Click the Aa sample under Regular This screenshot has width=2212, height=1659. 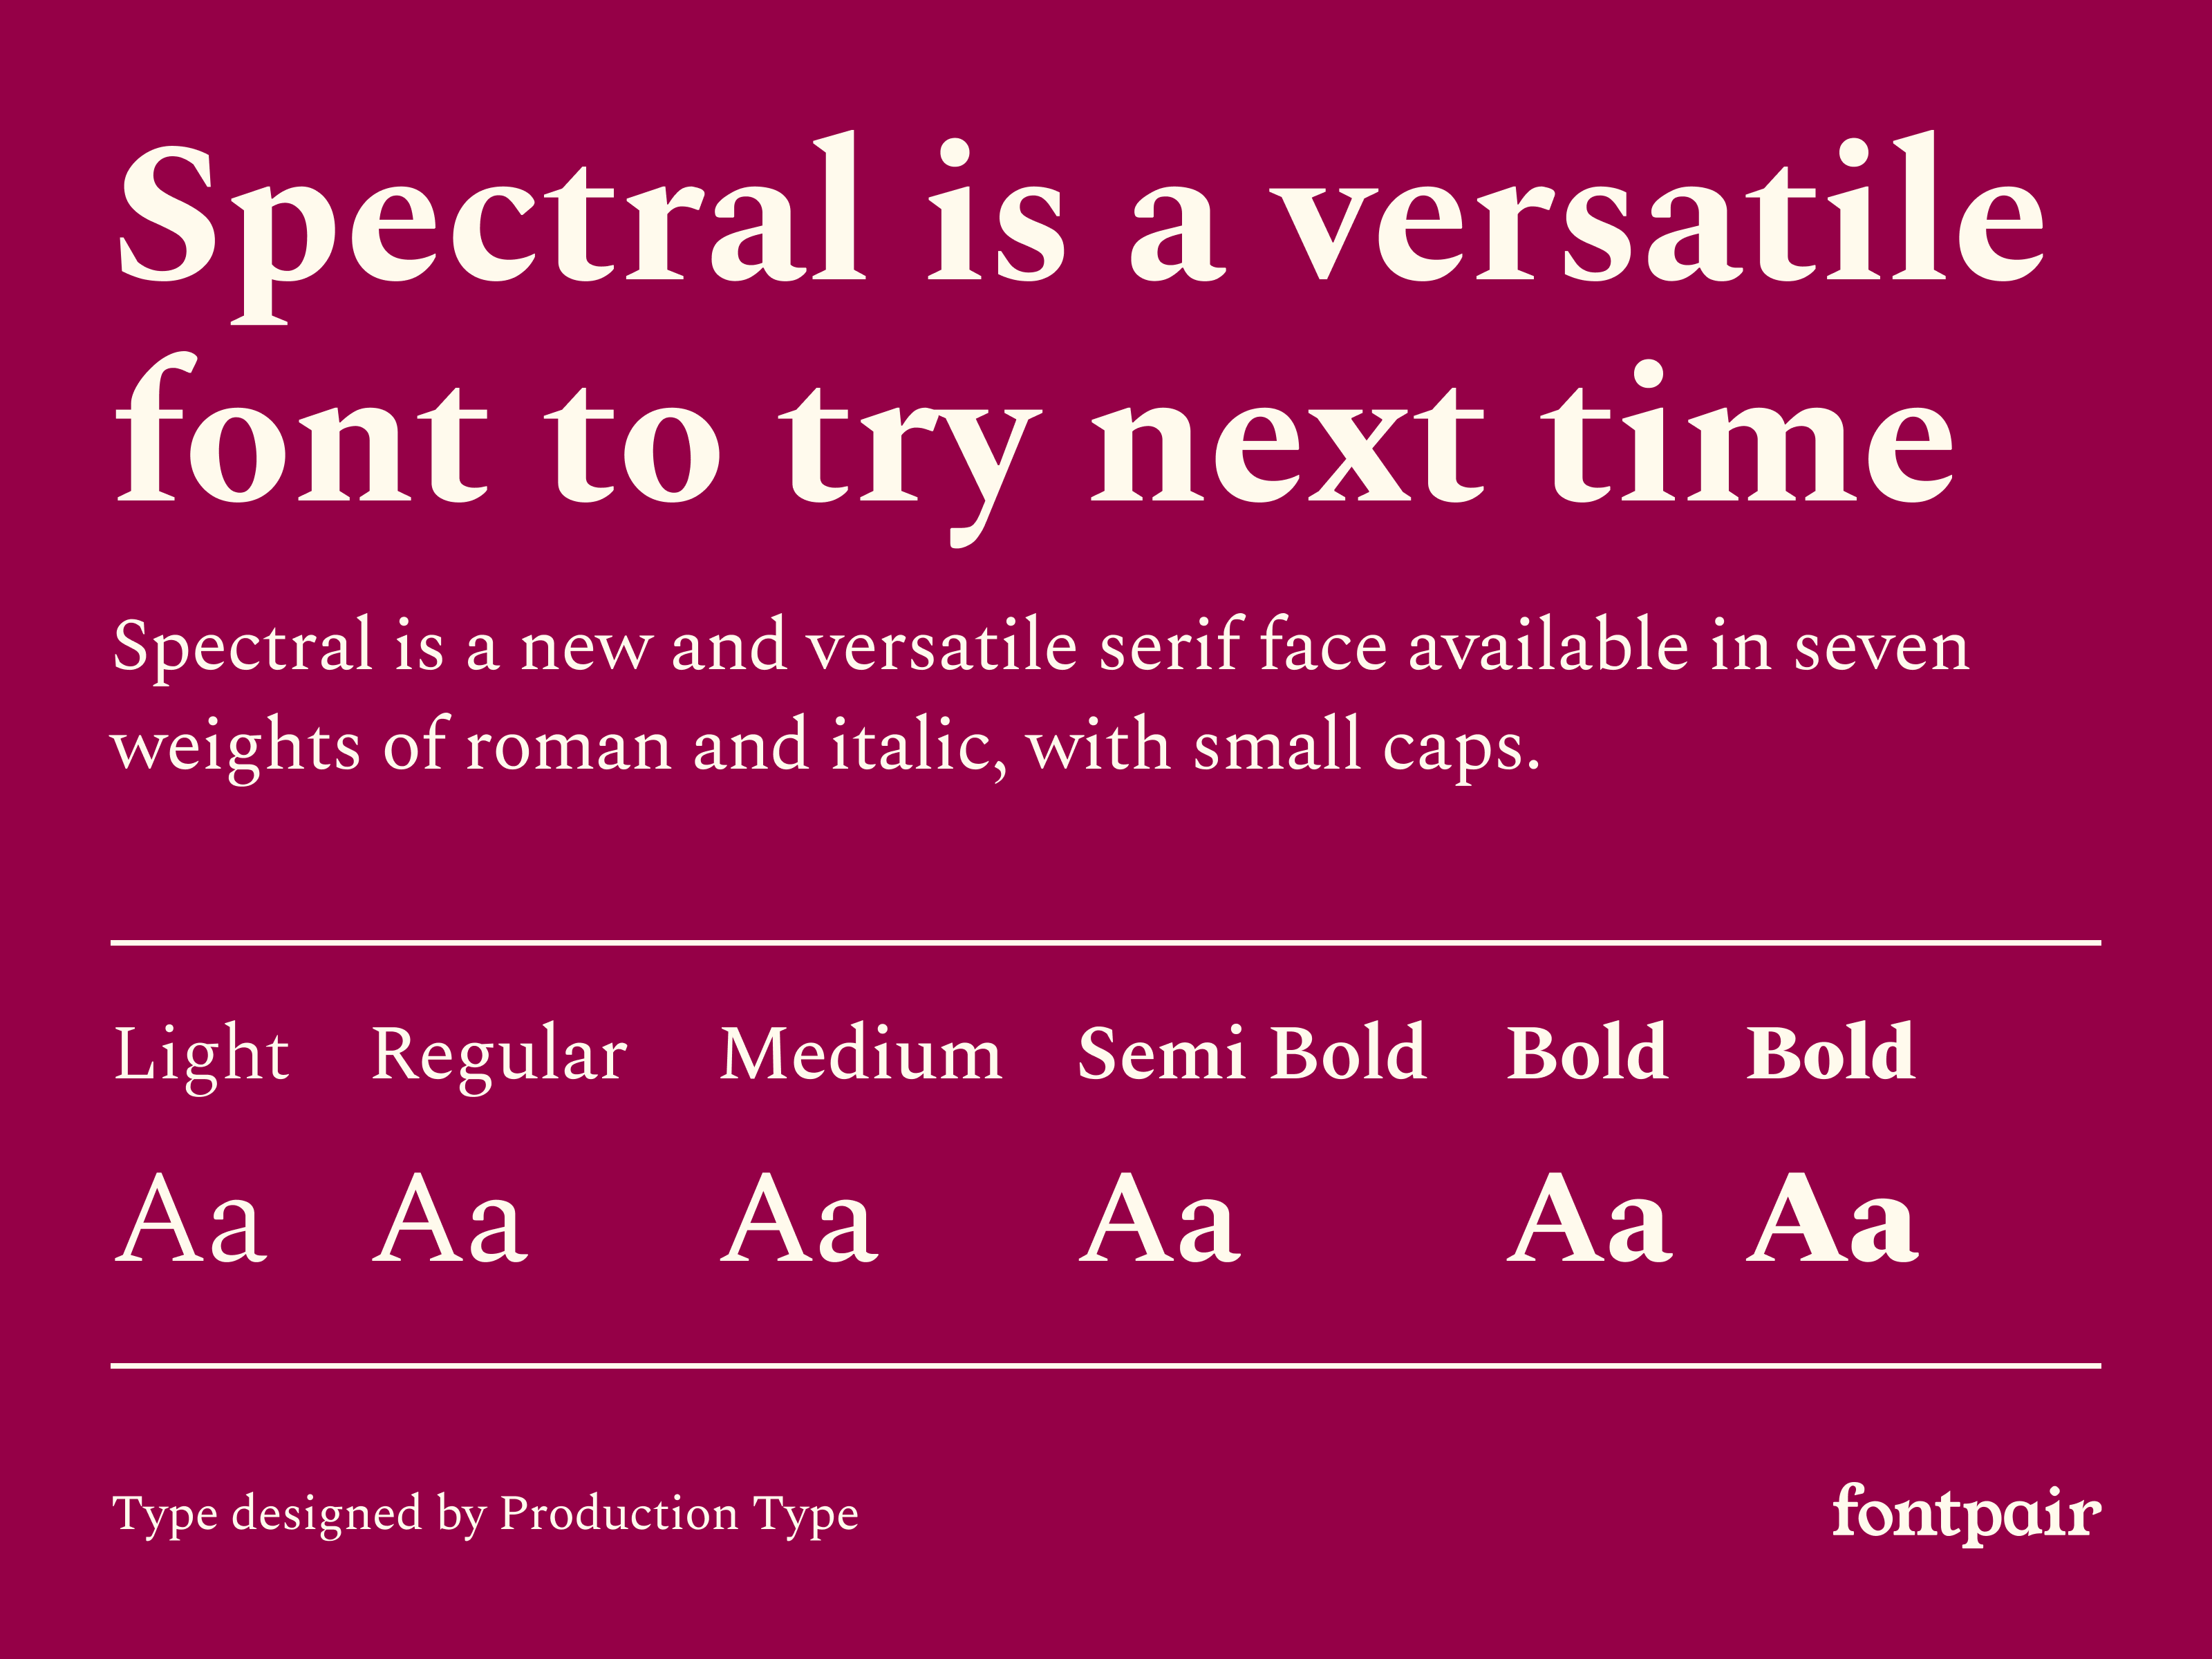450,1220
